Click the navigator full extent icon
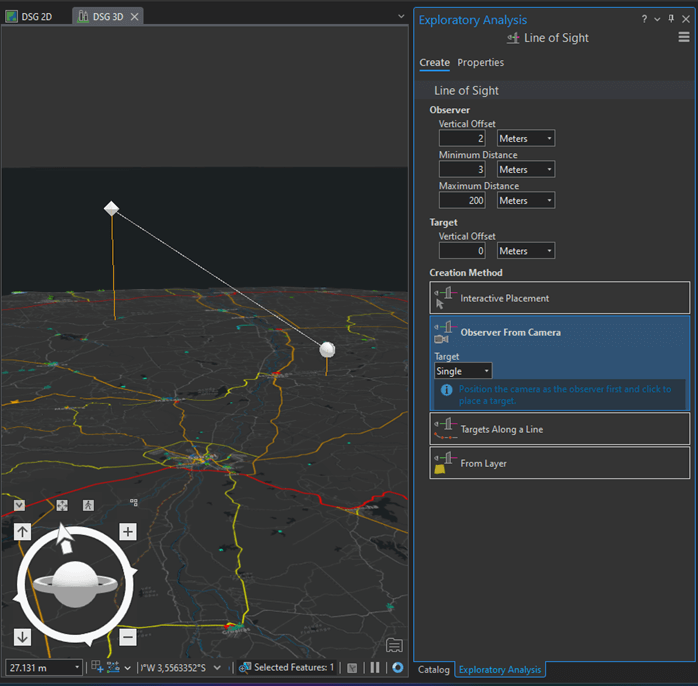This screenshot has width=698, height=686. (62, 506)
